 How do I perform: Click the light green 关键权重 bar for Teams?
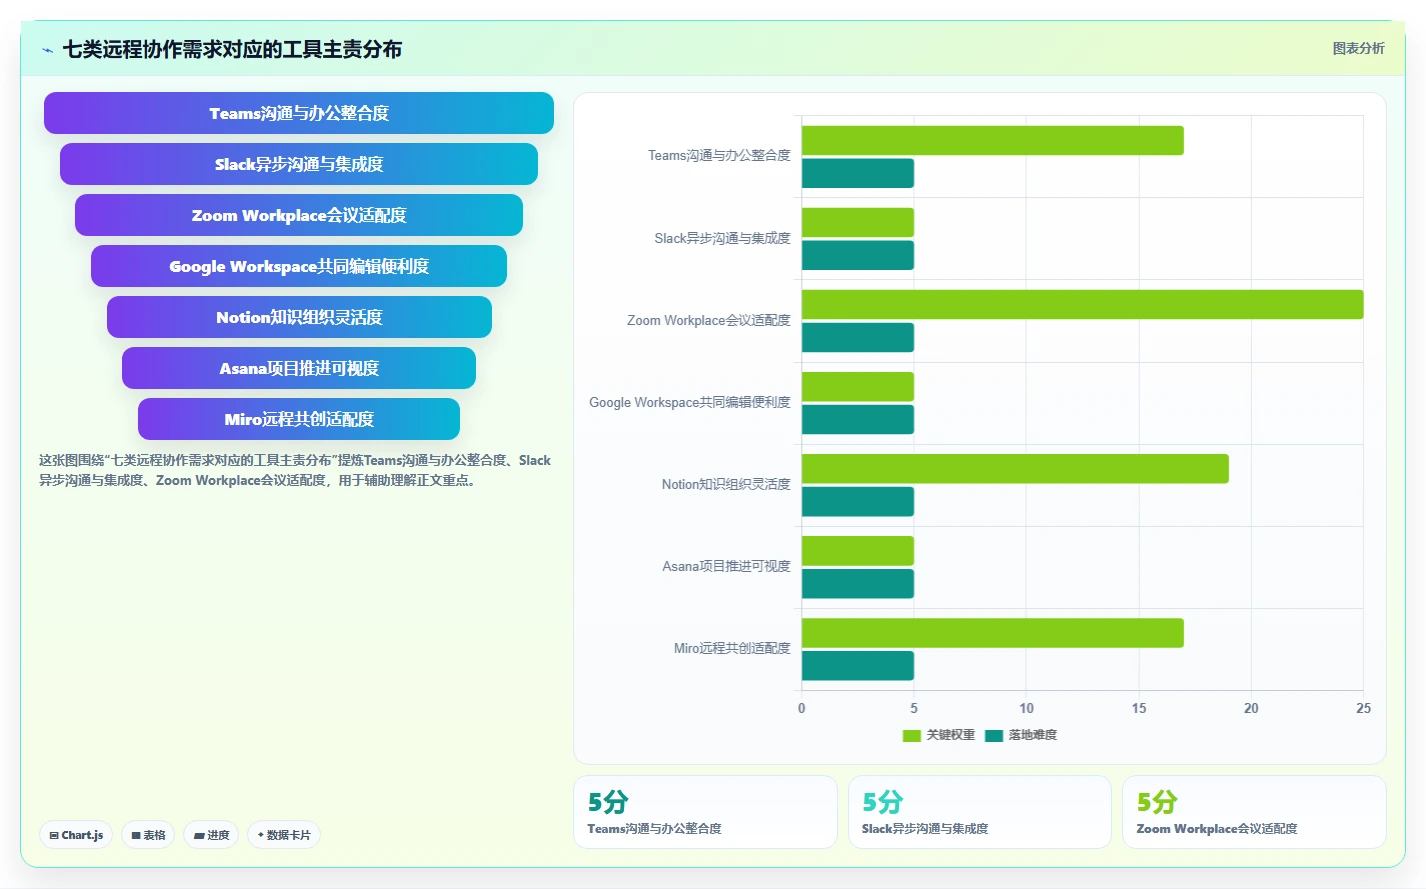pos(992,140)
